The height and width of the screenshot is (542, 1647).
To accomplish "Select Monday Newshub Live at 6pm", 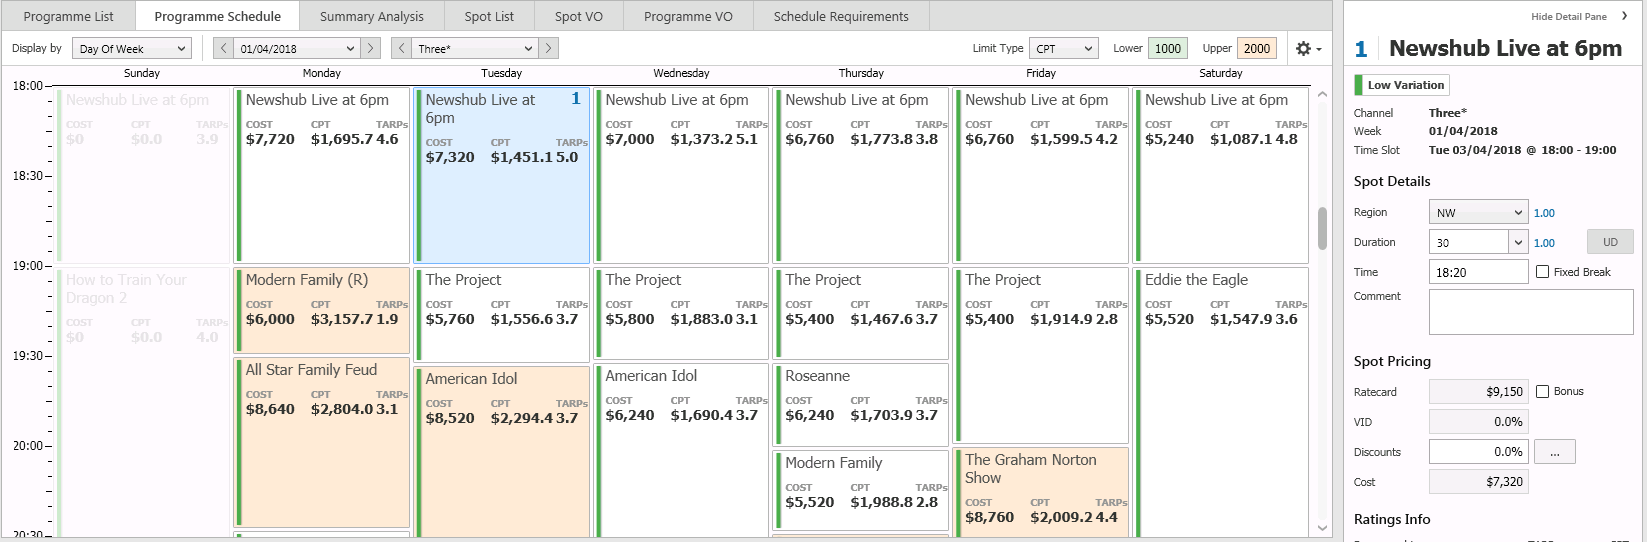I will (321, 175).
